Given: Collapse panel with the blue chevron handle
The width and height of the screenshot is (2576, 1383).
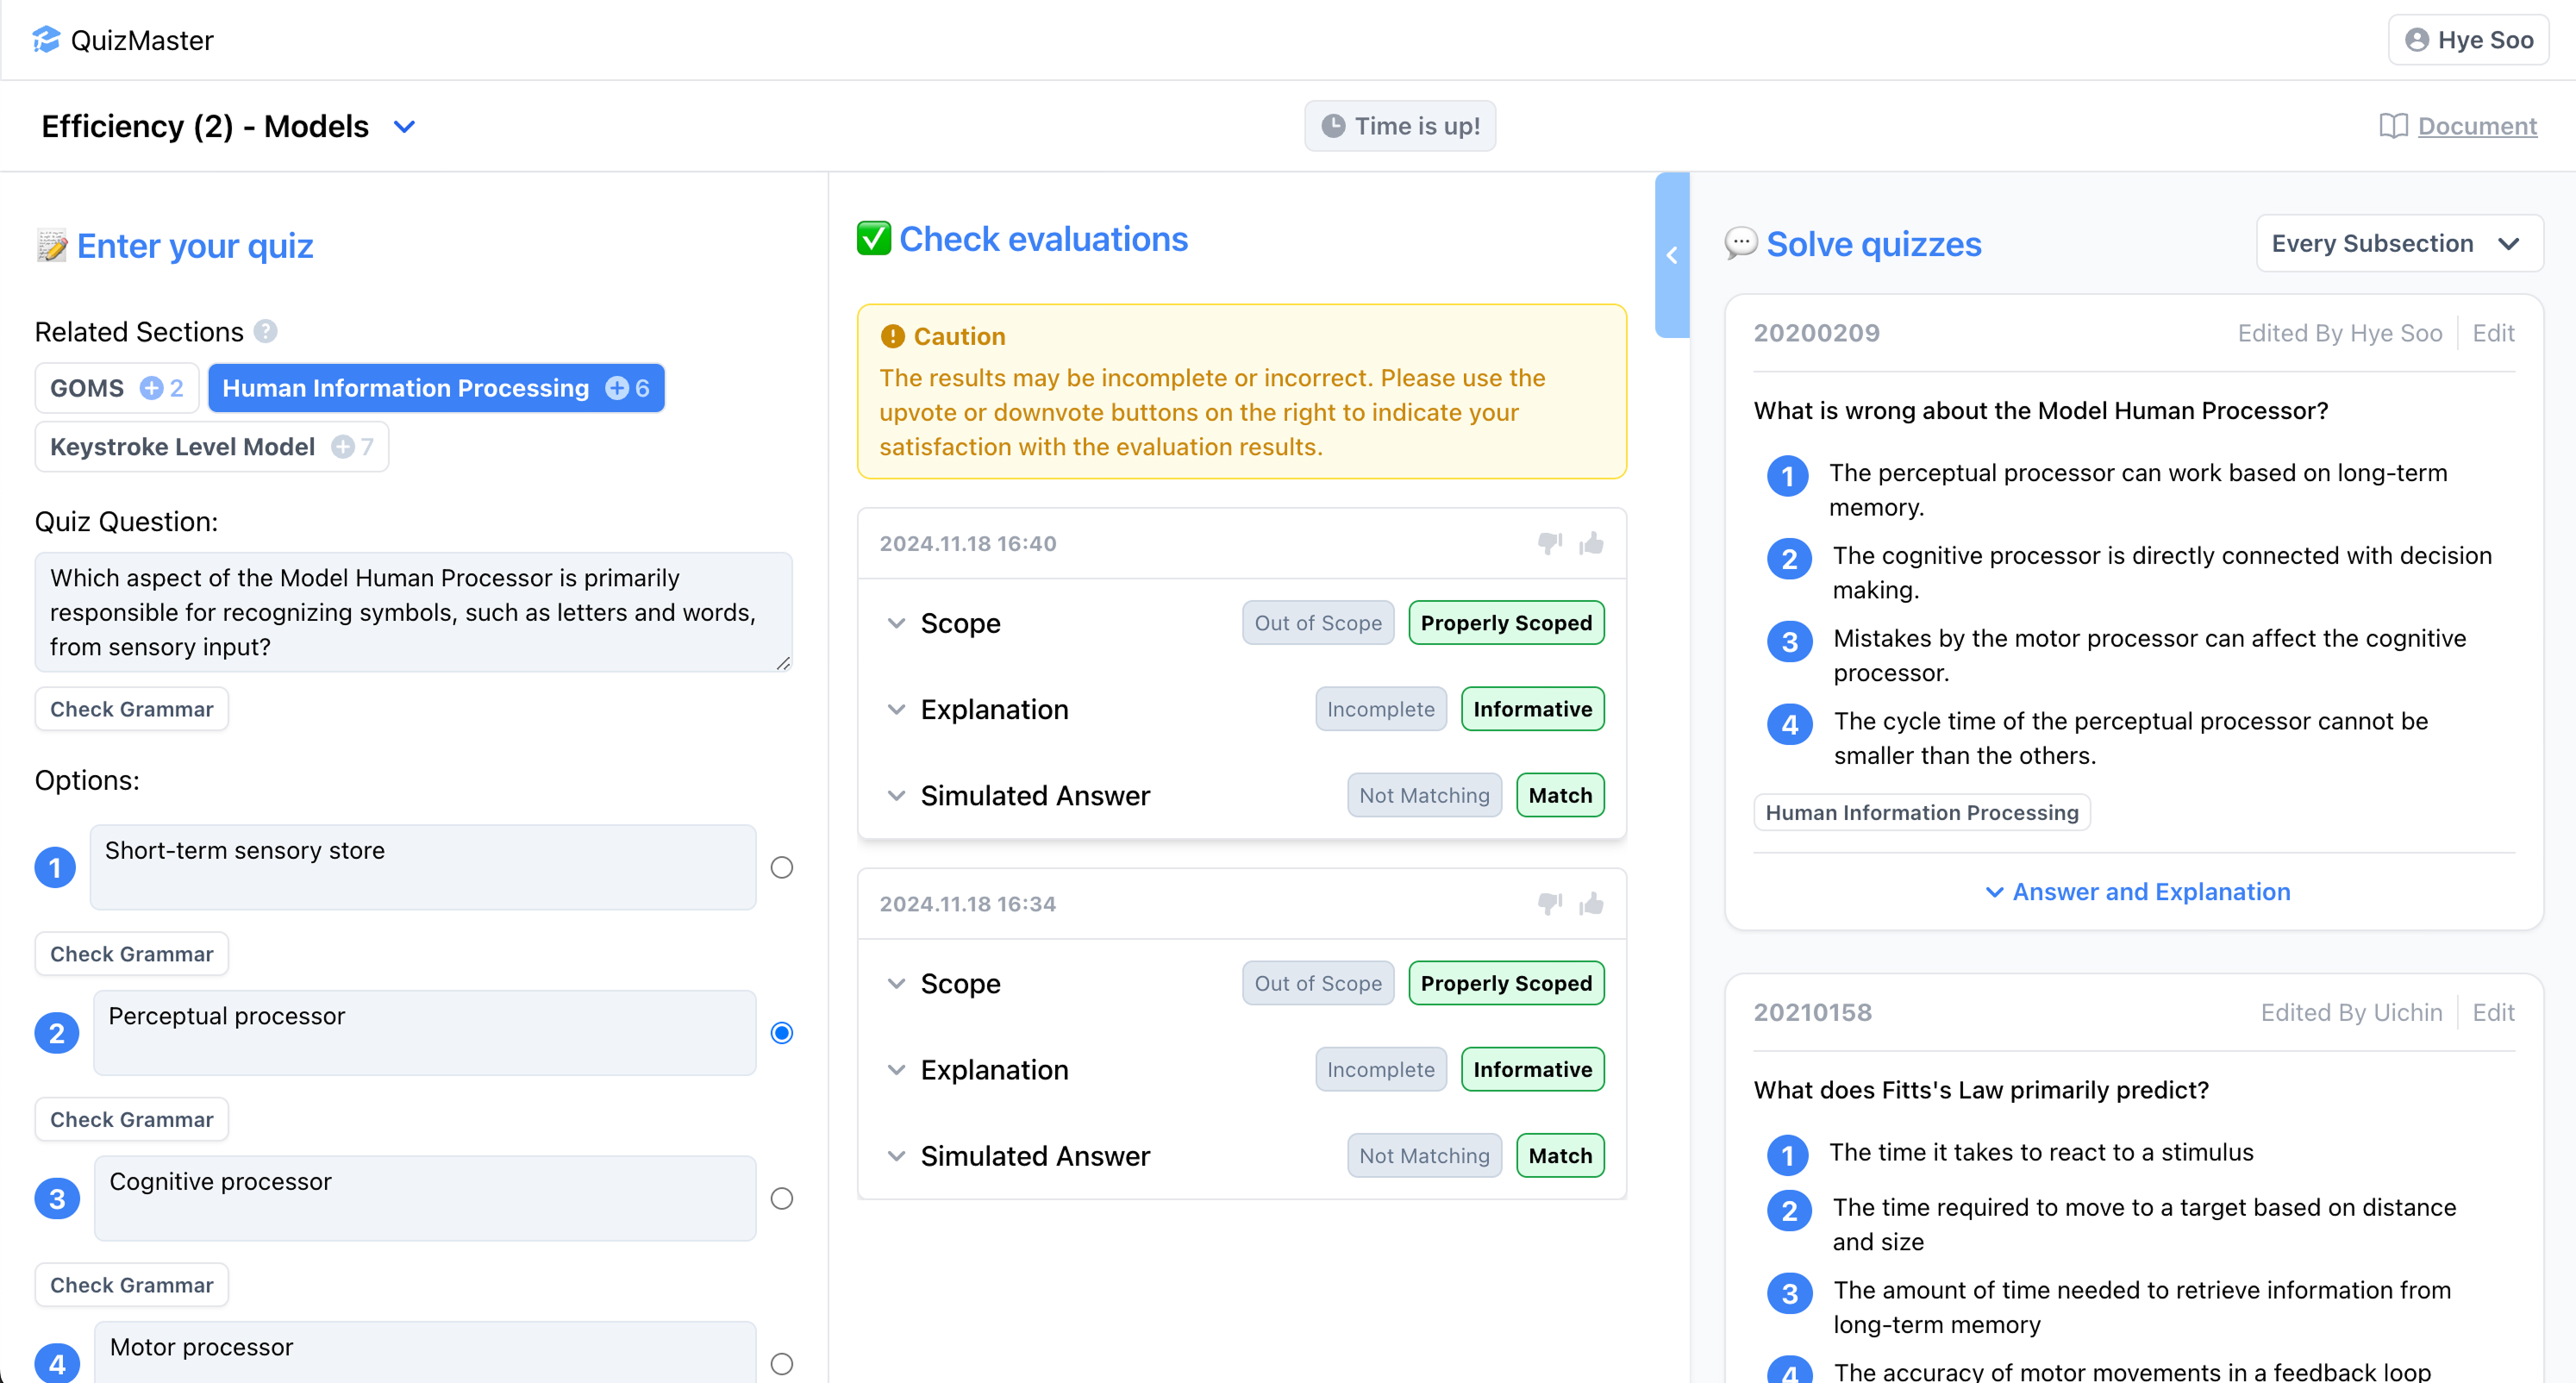Looking at the screenshot, I should (x=1672, y=255).
